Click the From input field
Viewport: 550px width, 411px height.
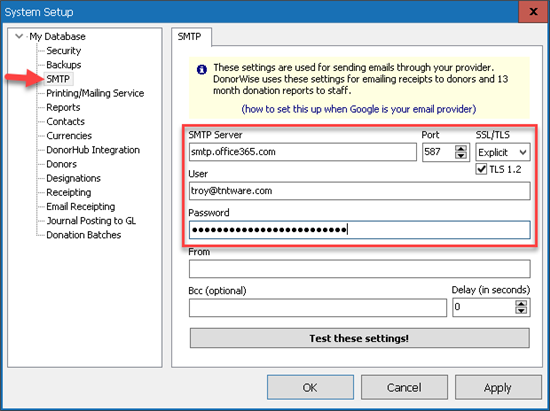(x=360, y=269)
